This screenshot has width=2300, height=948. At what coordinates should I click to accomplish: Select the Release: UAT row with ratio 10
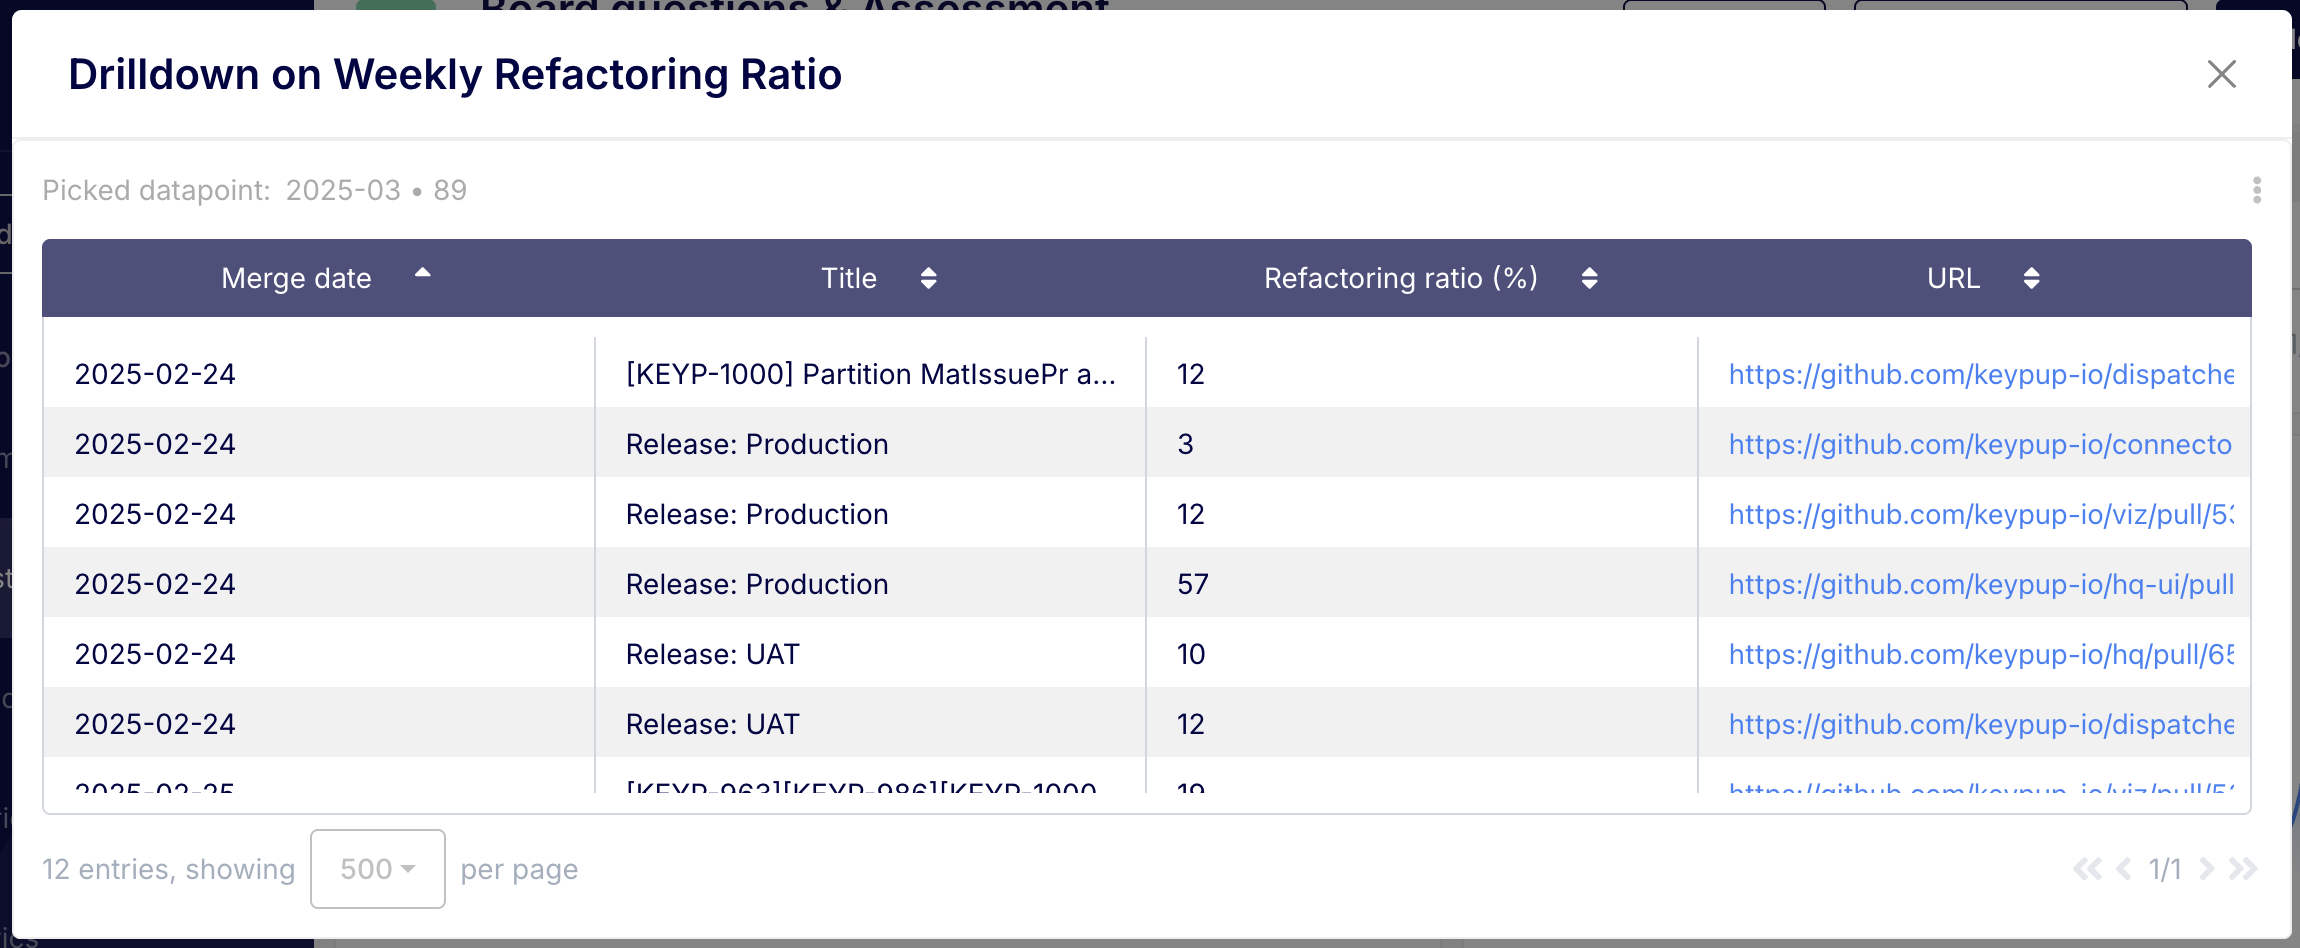click(712, 654)
